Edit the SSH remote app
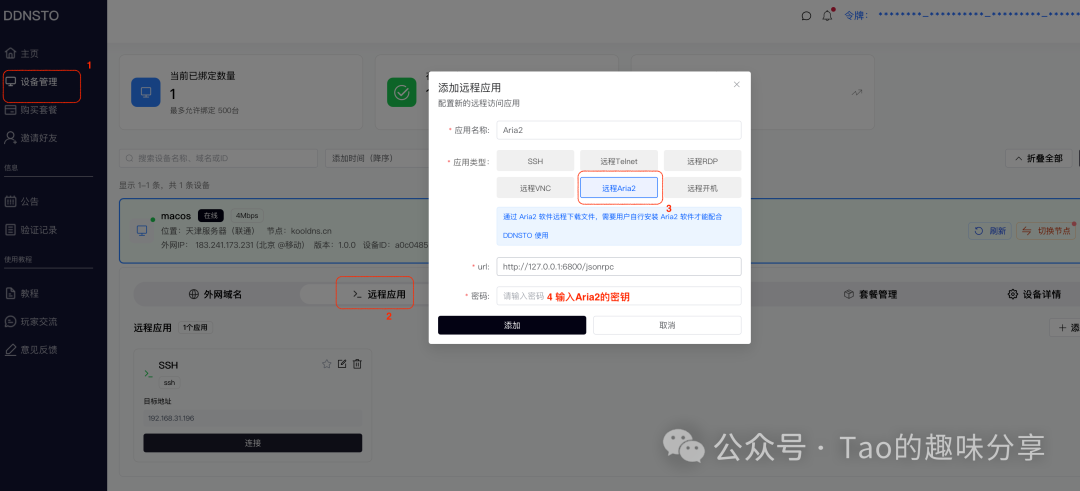 tap(342, 364)
